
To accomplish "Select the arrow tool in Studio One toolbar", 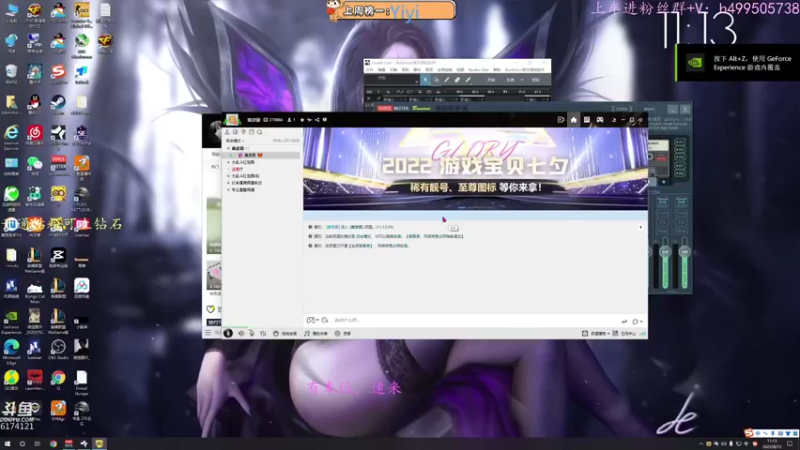I will [425, 80].
